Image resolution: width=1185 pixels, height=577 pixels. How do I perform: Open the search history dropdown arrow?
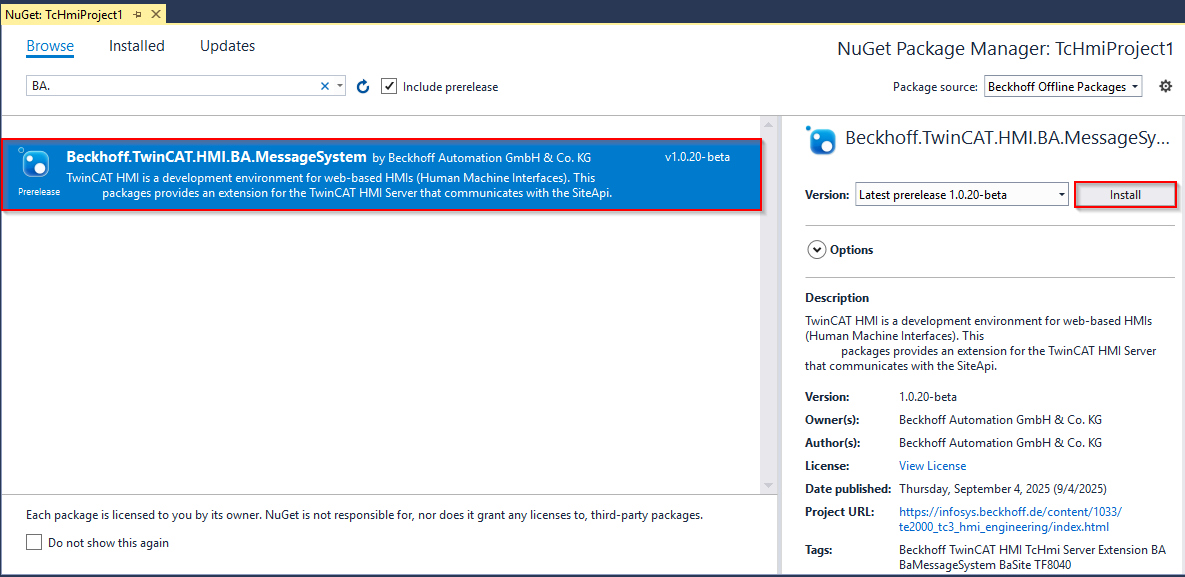[340, 87]
